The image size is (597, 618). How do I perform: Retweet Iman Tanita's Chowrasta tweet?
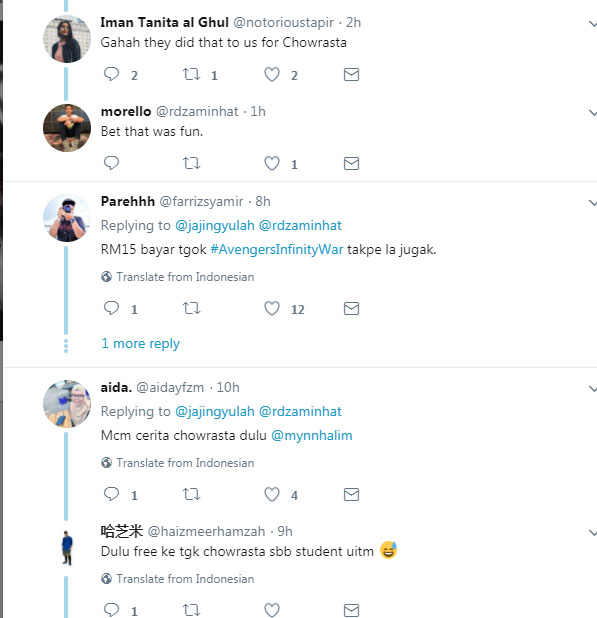click(192, 74)
